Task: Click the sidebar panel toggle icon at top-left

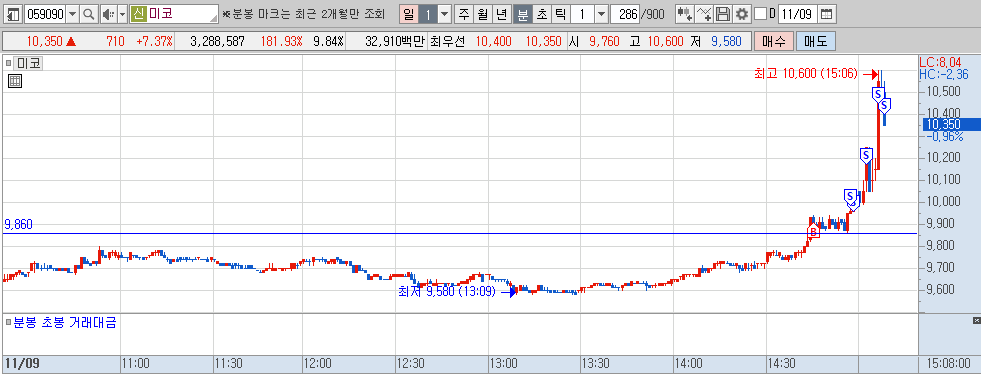Action: point(13,14)
